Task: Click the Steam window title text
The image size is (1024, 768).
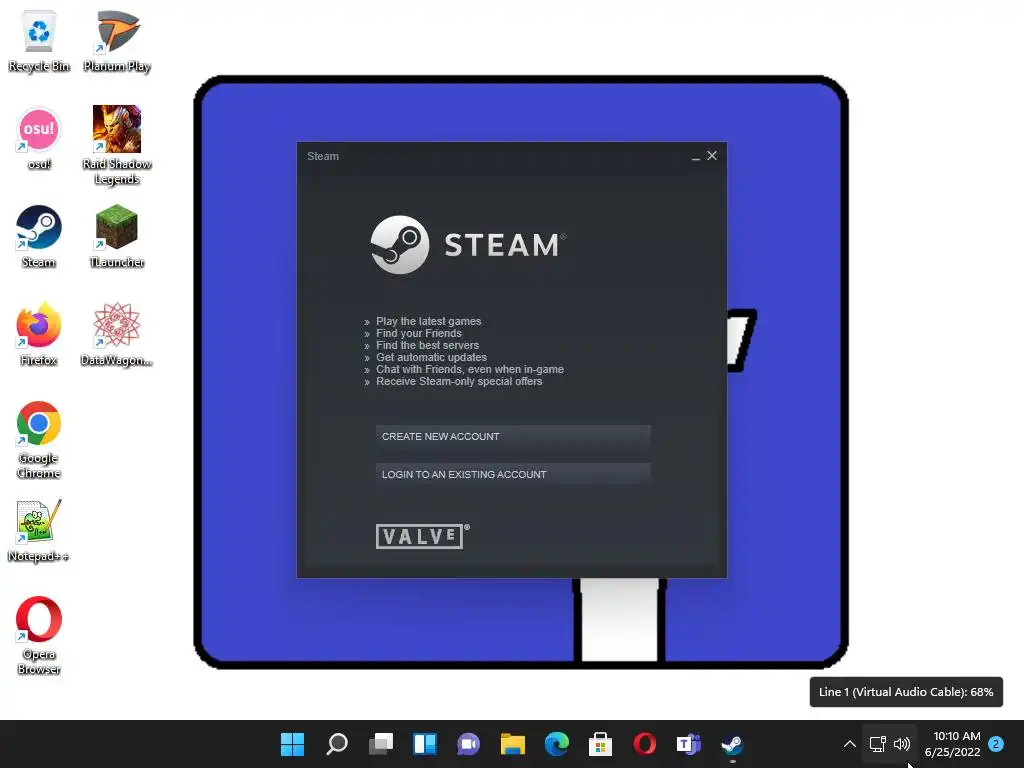Action: (323, 156)
